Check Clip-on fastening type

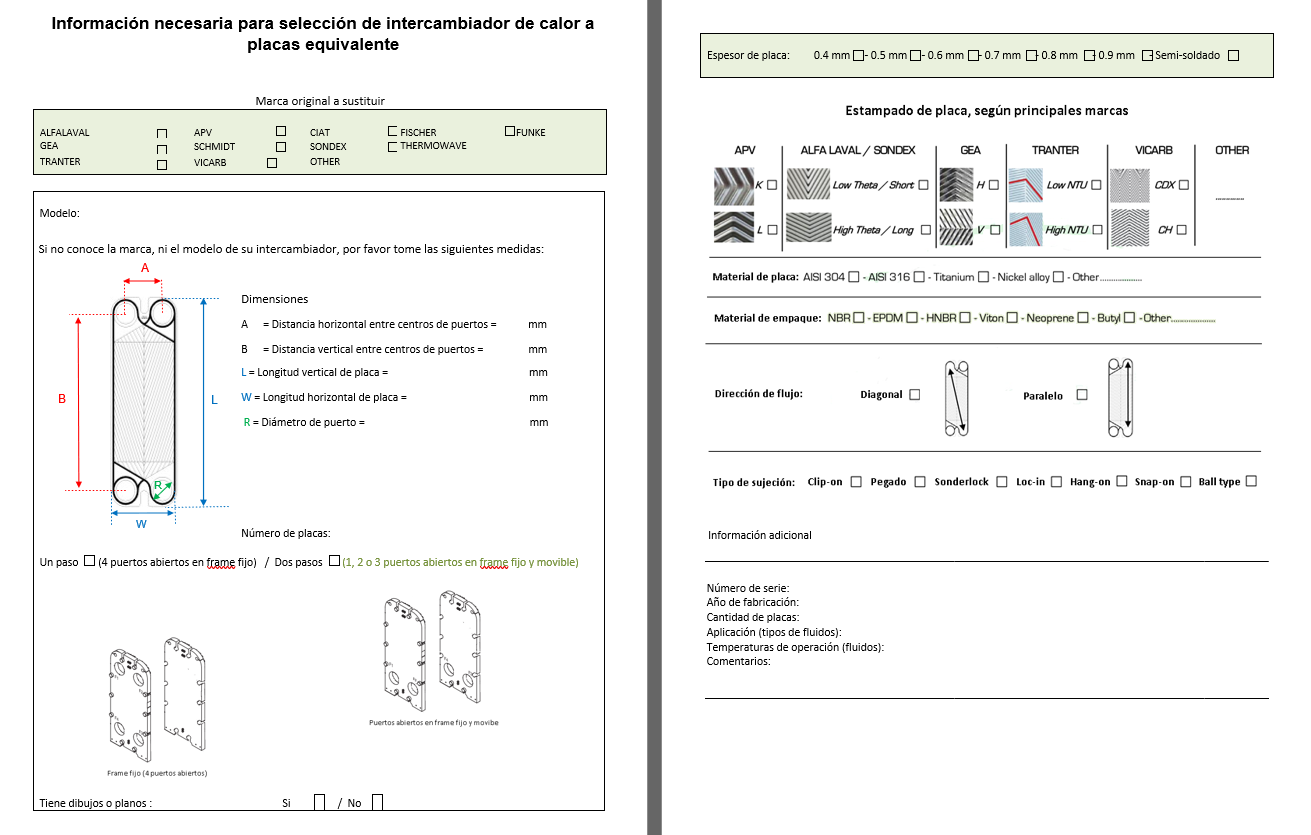pyautogui.click(x=856, y=482)
